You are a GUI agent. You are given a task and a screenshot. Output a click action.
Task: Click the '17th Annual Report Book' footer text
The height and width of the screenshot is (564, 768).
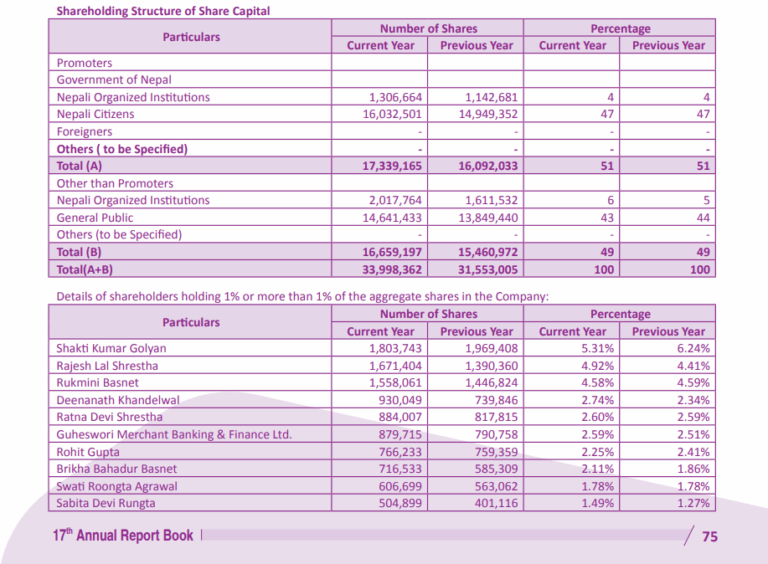[x=123, y=536]
